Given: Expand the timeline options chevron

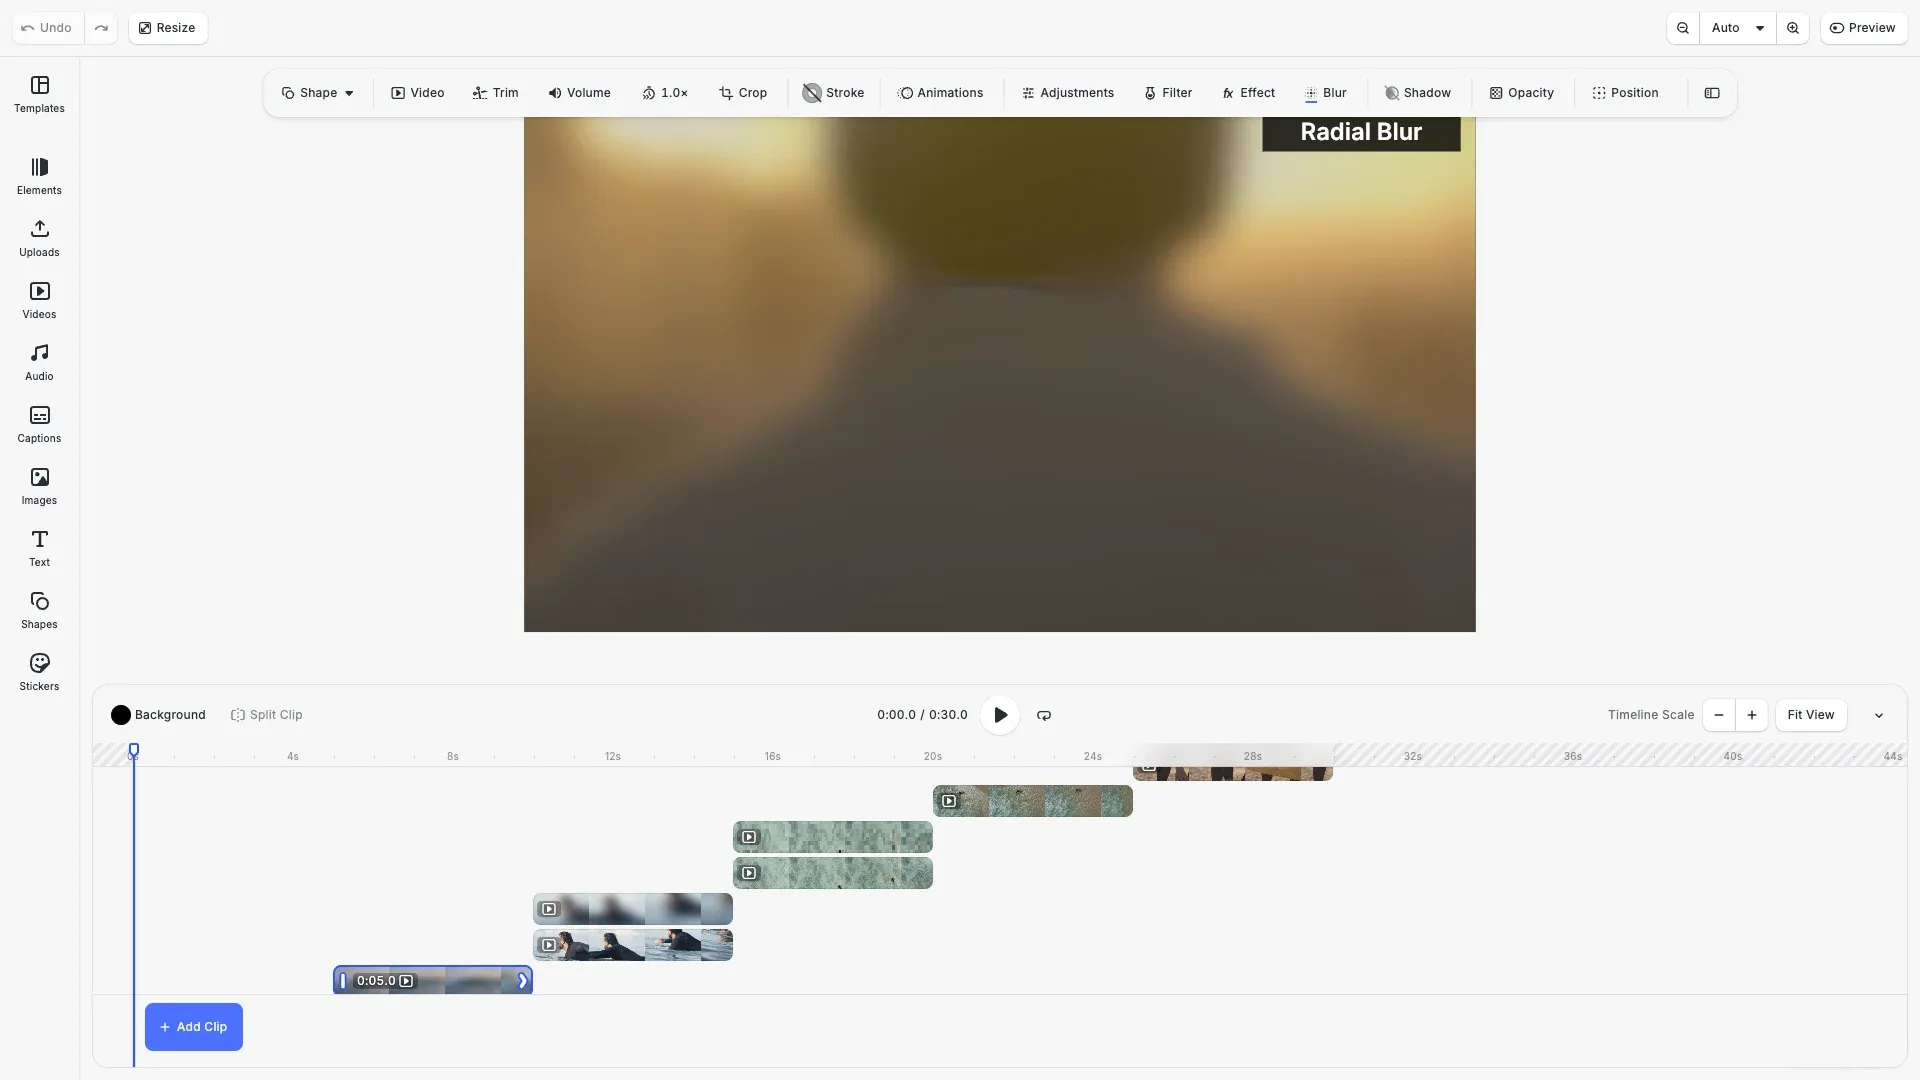Looking at the screenshot, I should [1879, 715].
